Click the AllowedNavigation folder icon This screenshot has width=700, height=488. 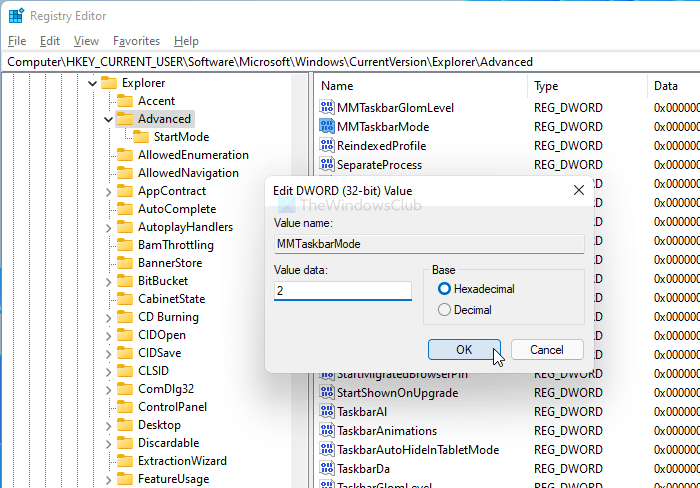[125, 173]
